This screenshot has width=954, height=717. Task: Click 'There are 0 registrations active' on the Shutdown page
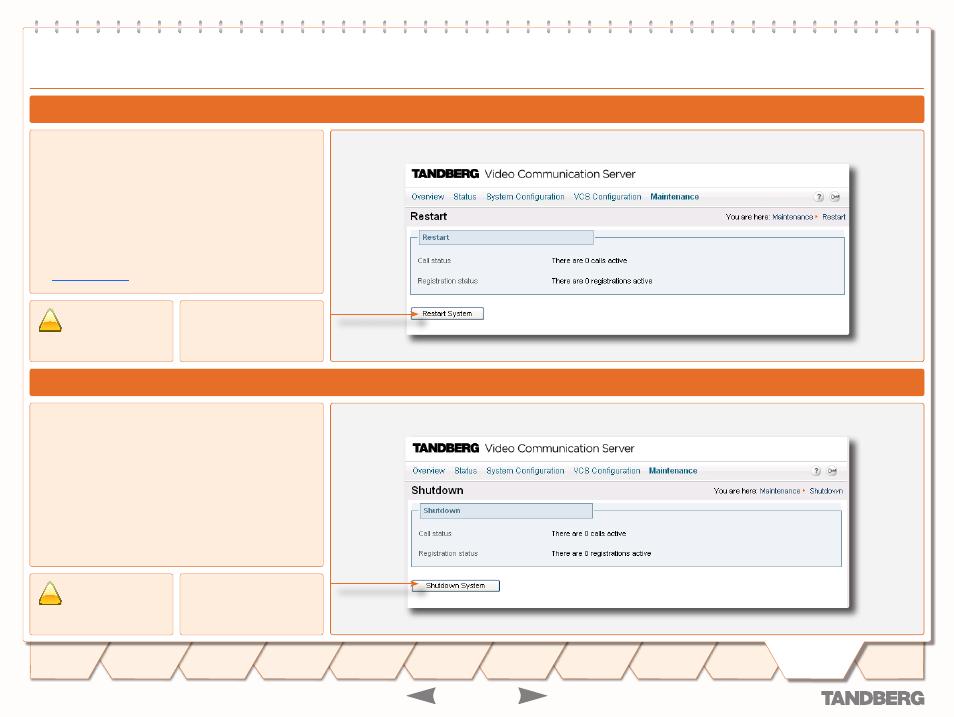click(x=601, y=554)
